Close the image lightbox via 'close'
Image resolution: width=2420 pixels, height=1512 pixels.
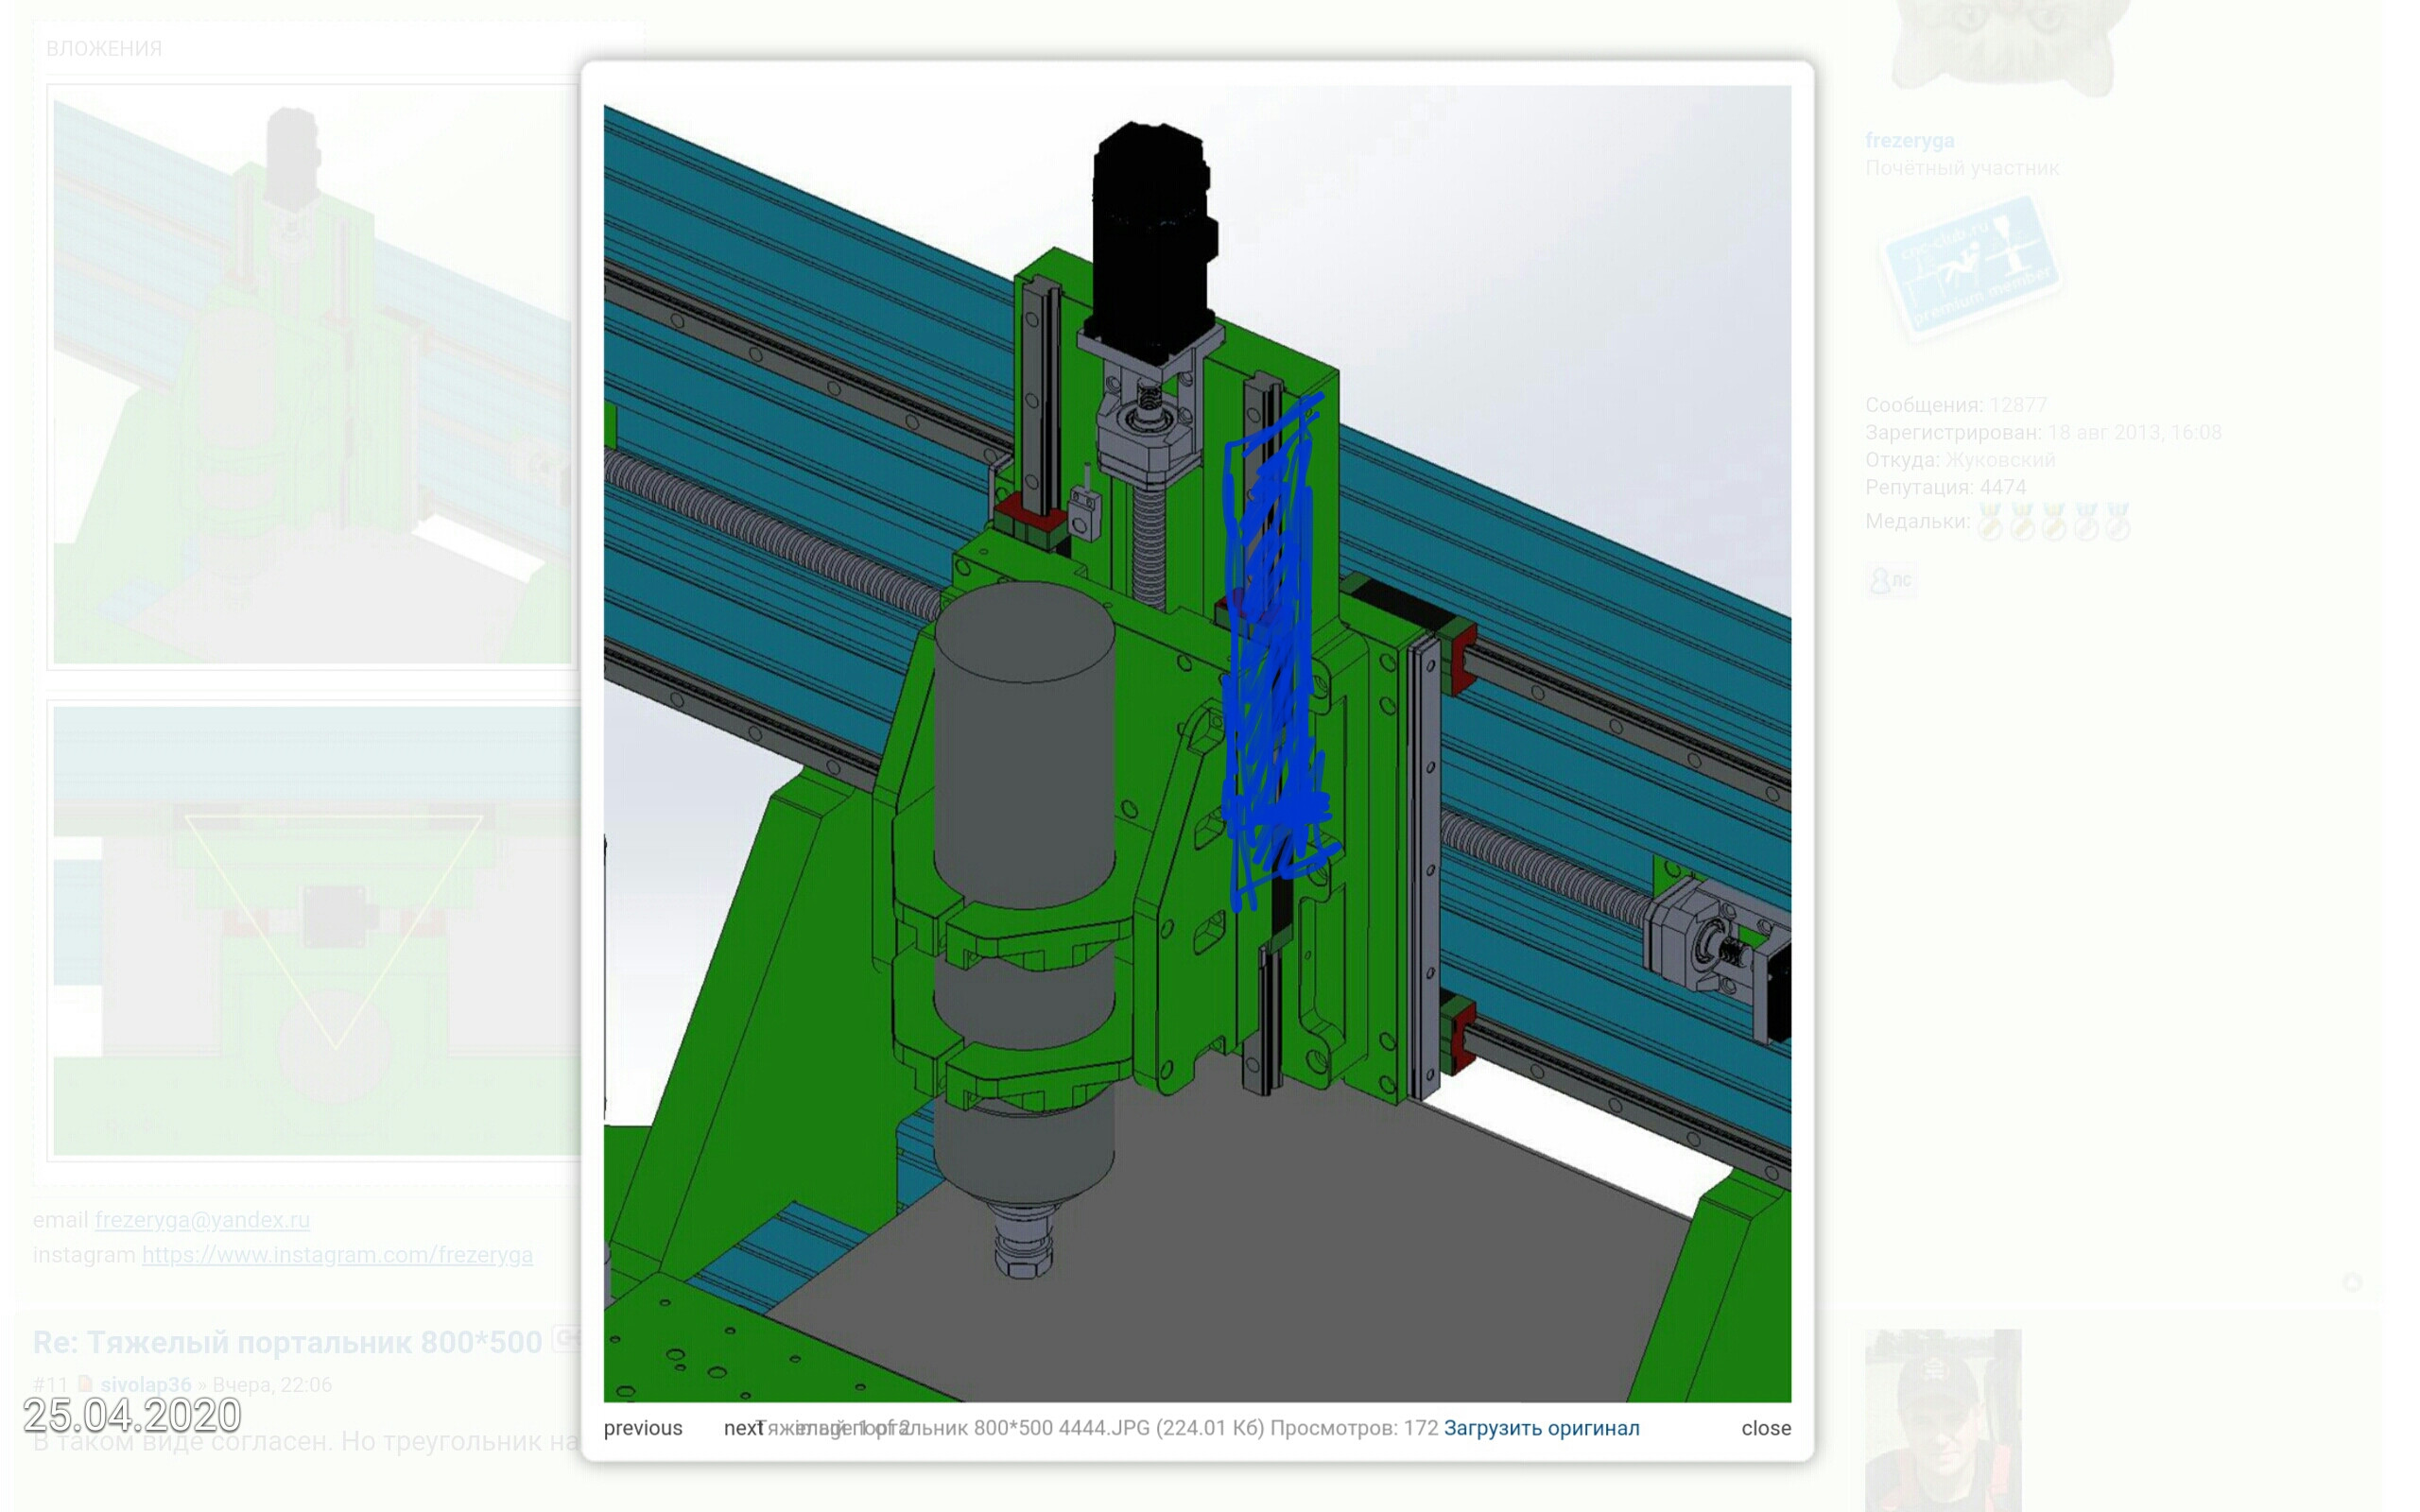tap(1765, 1428)
